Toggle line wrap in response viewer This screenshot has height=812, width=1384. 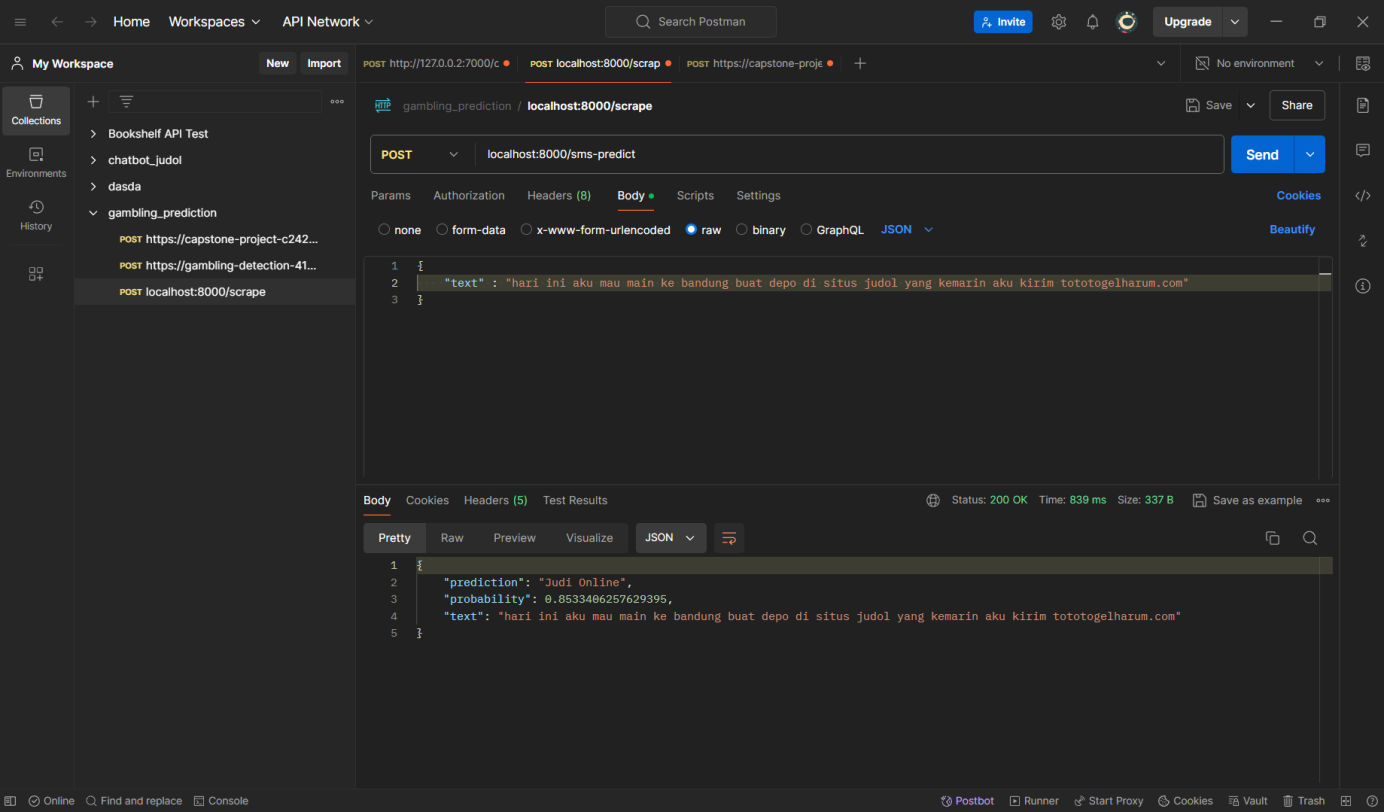[729, 538]
